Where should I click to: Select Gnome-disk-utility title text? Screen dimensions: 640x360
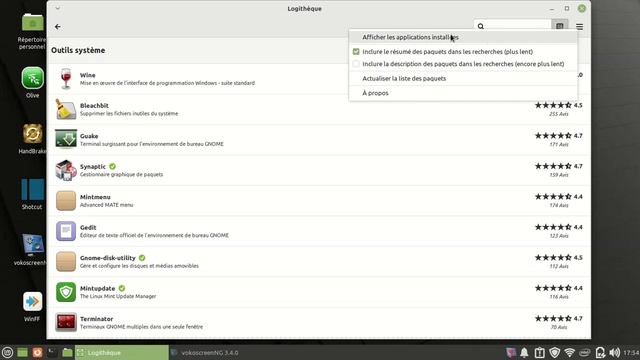[108, 258]
